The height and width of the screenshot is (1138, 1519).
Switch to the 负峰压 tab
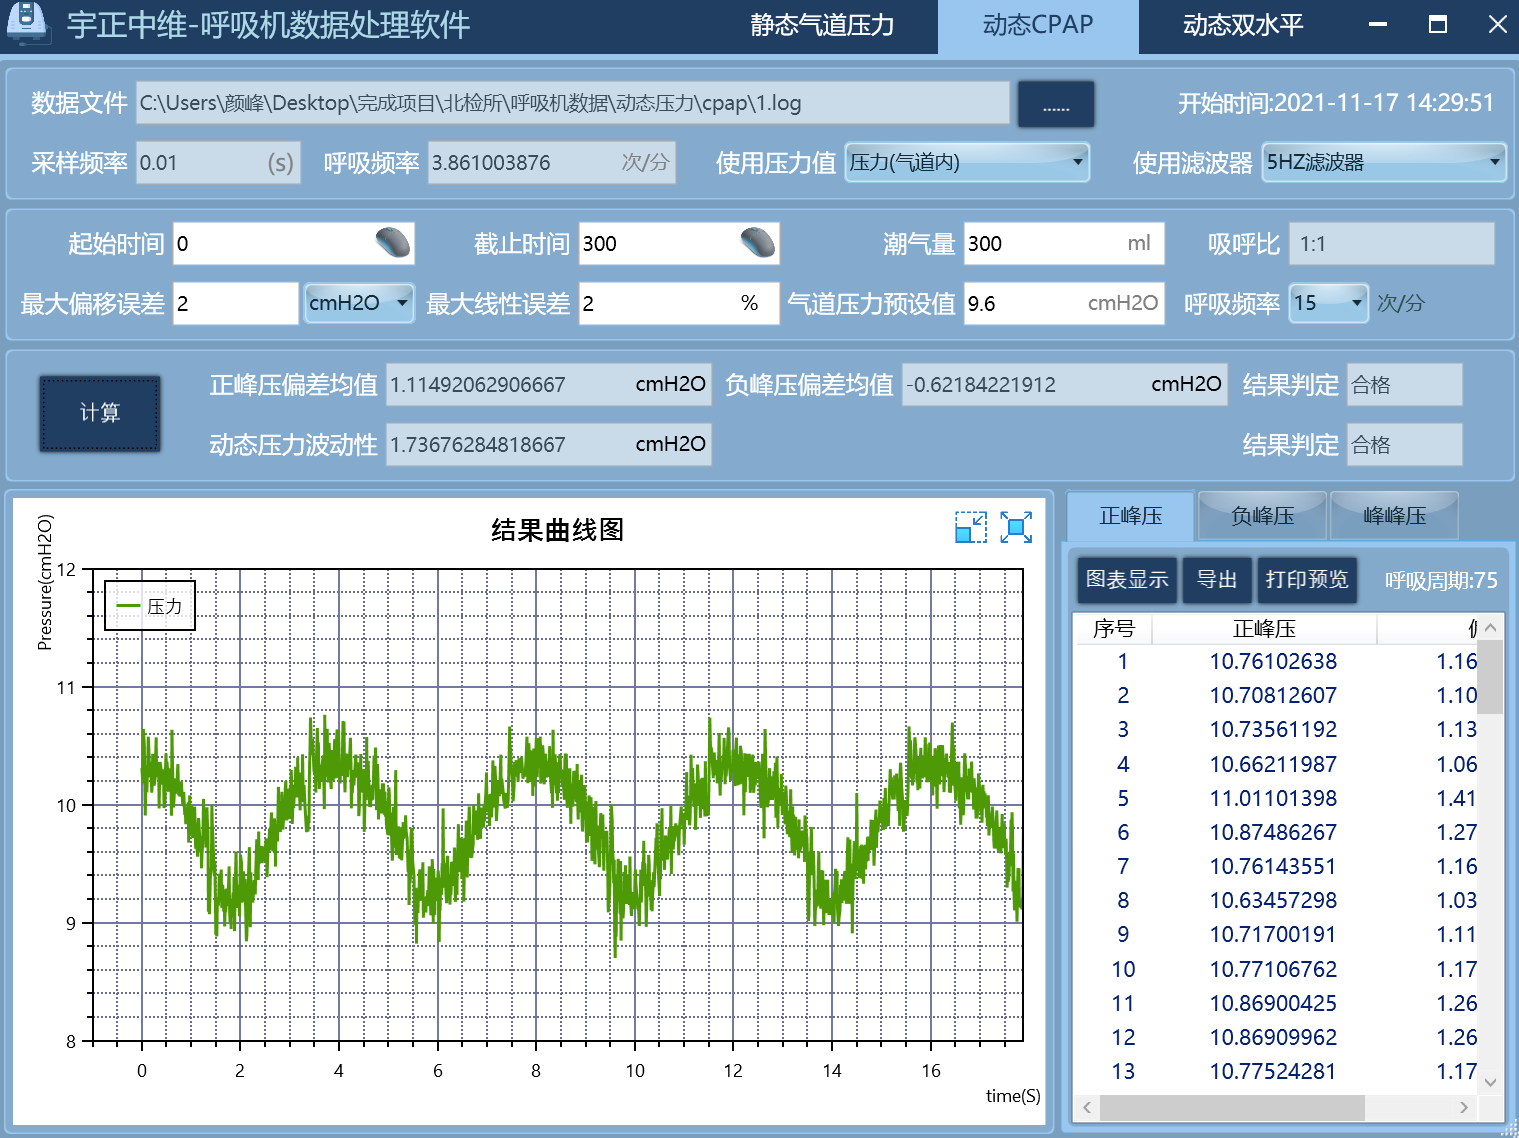tap(1262, 516)
